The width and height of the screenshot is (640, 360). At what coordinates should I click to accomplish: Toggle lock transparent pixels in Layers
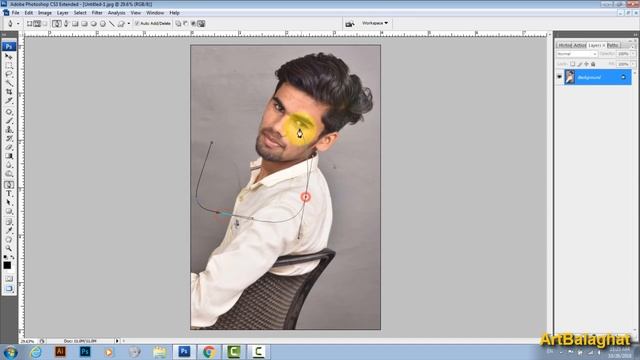pyautogui.click(x=572, y=64)
